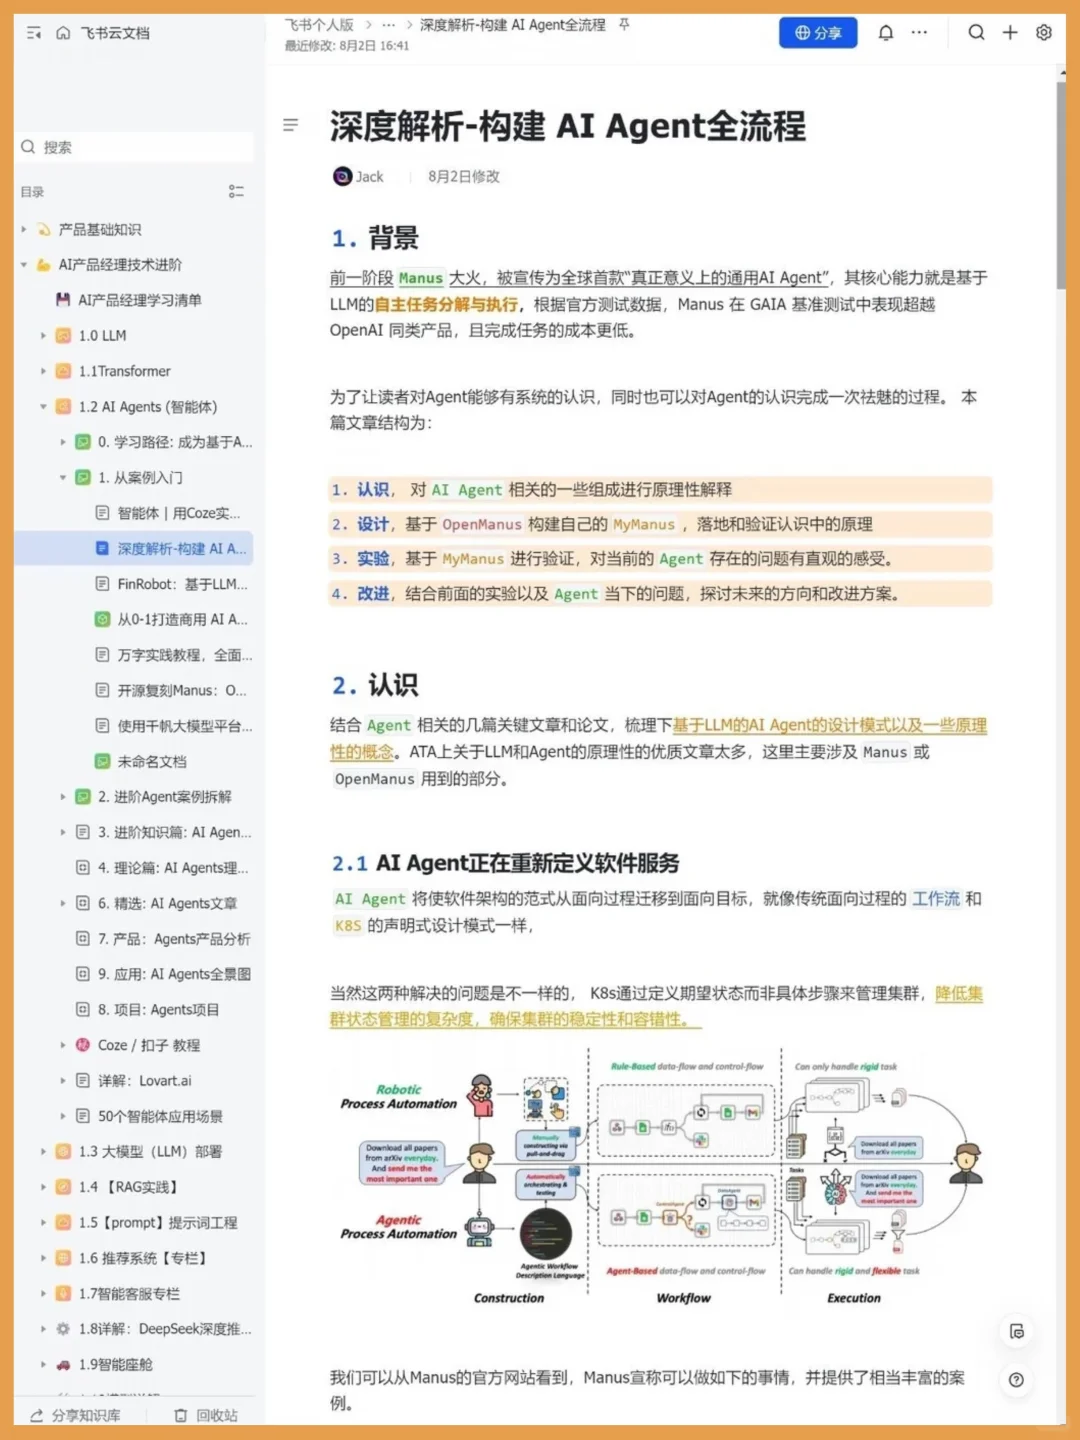Click the Coze / 扣子 教程 icon

pos(83,1045)
